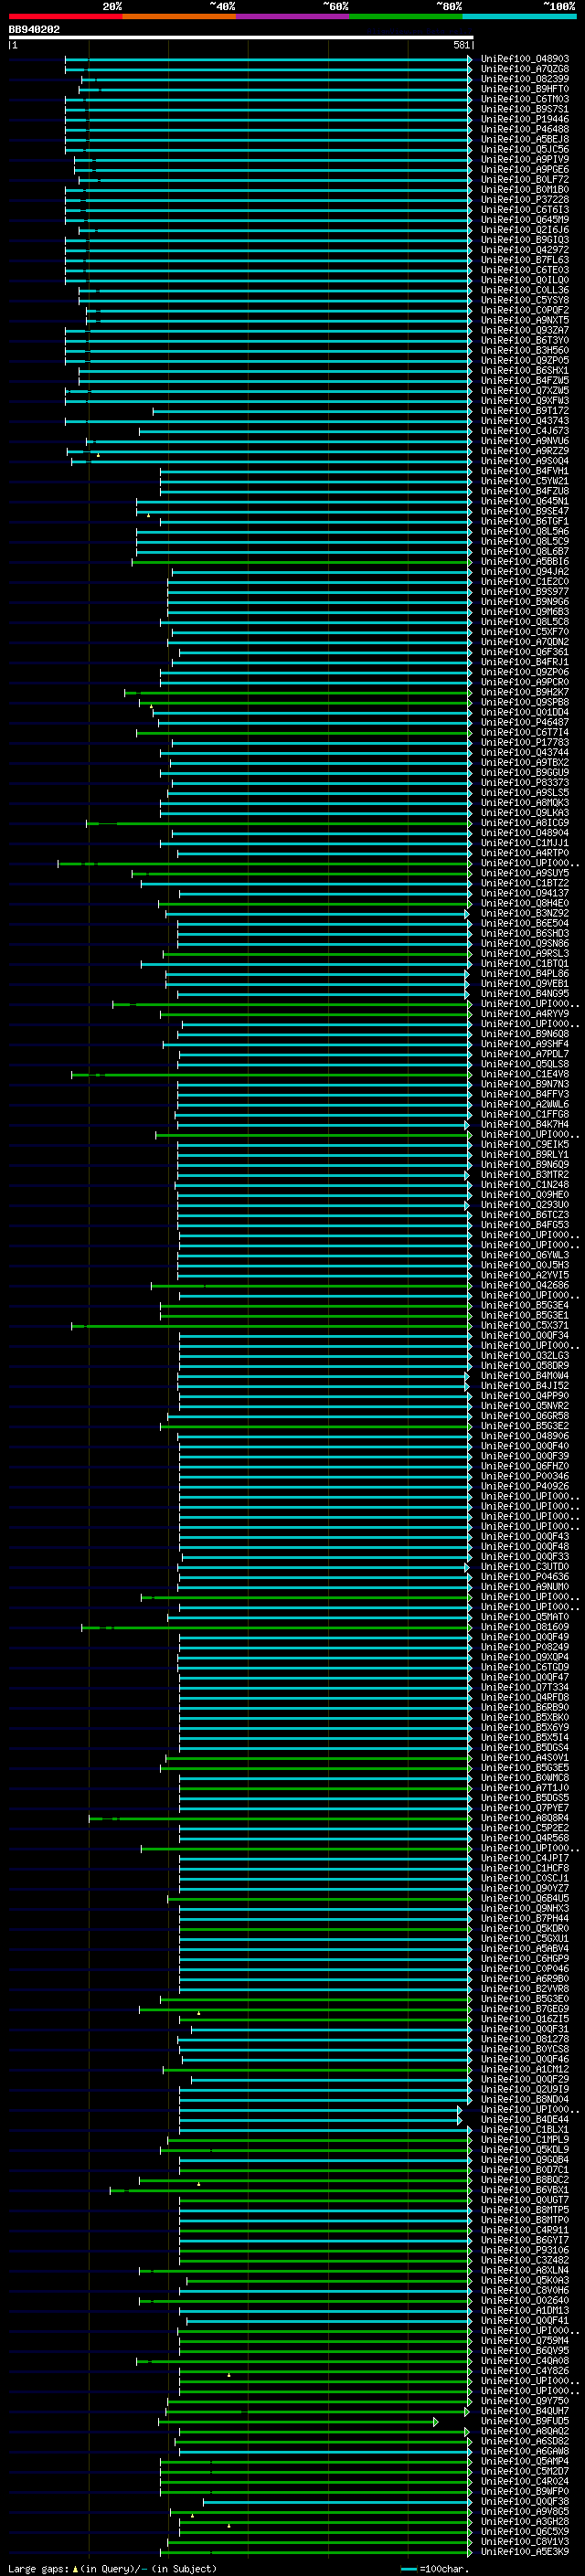Click the UniRef100_B9FUD5 label
Image resolution: width=585 pixels, height=2576 pixels.
[524, 2420]
